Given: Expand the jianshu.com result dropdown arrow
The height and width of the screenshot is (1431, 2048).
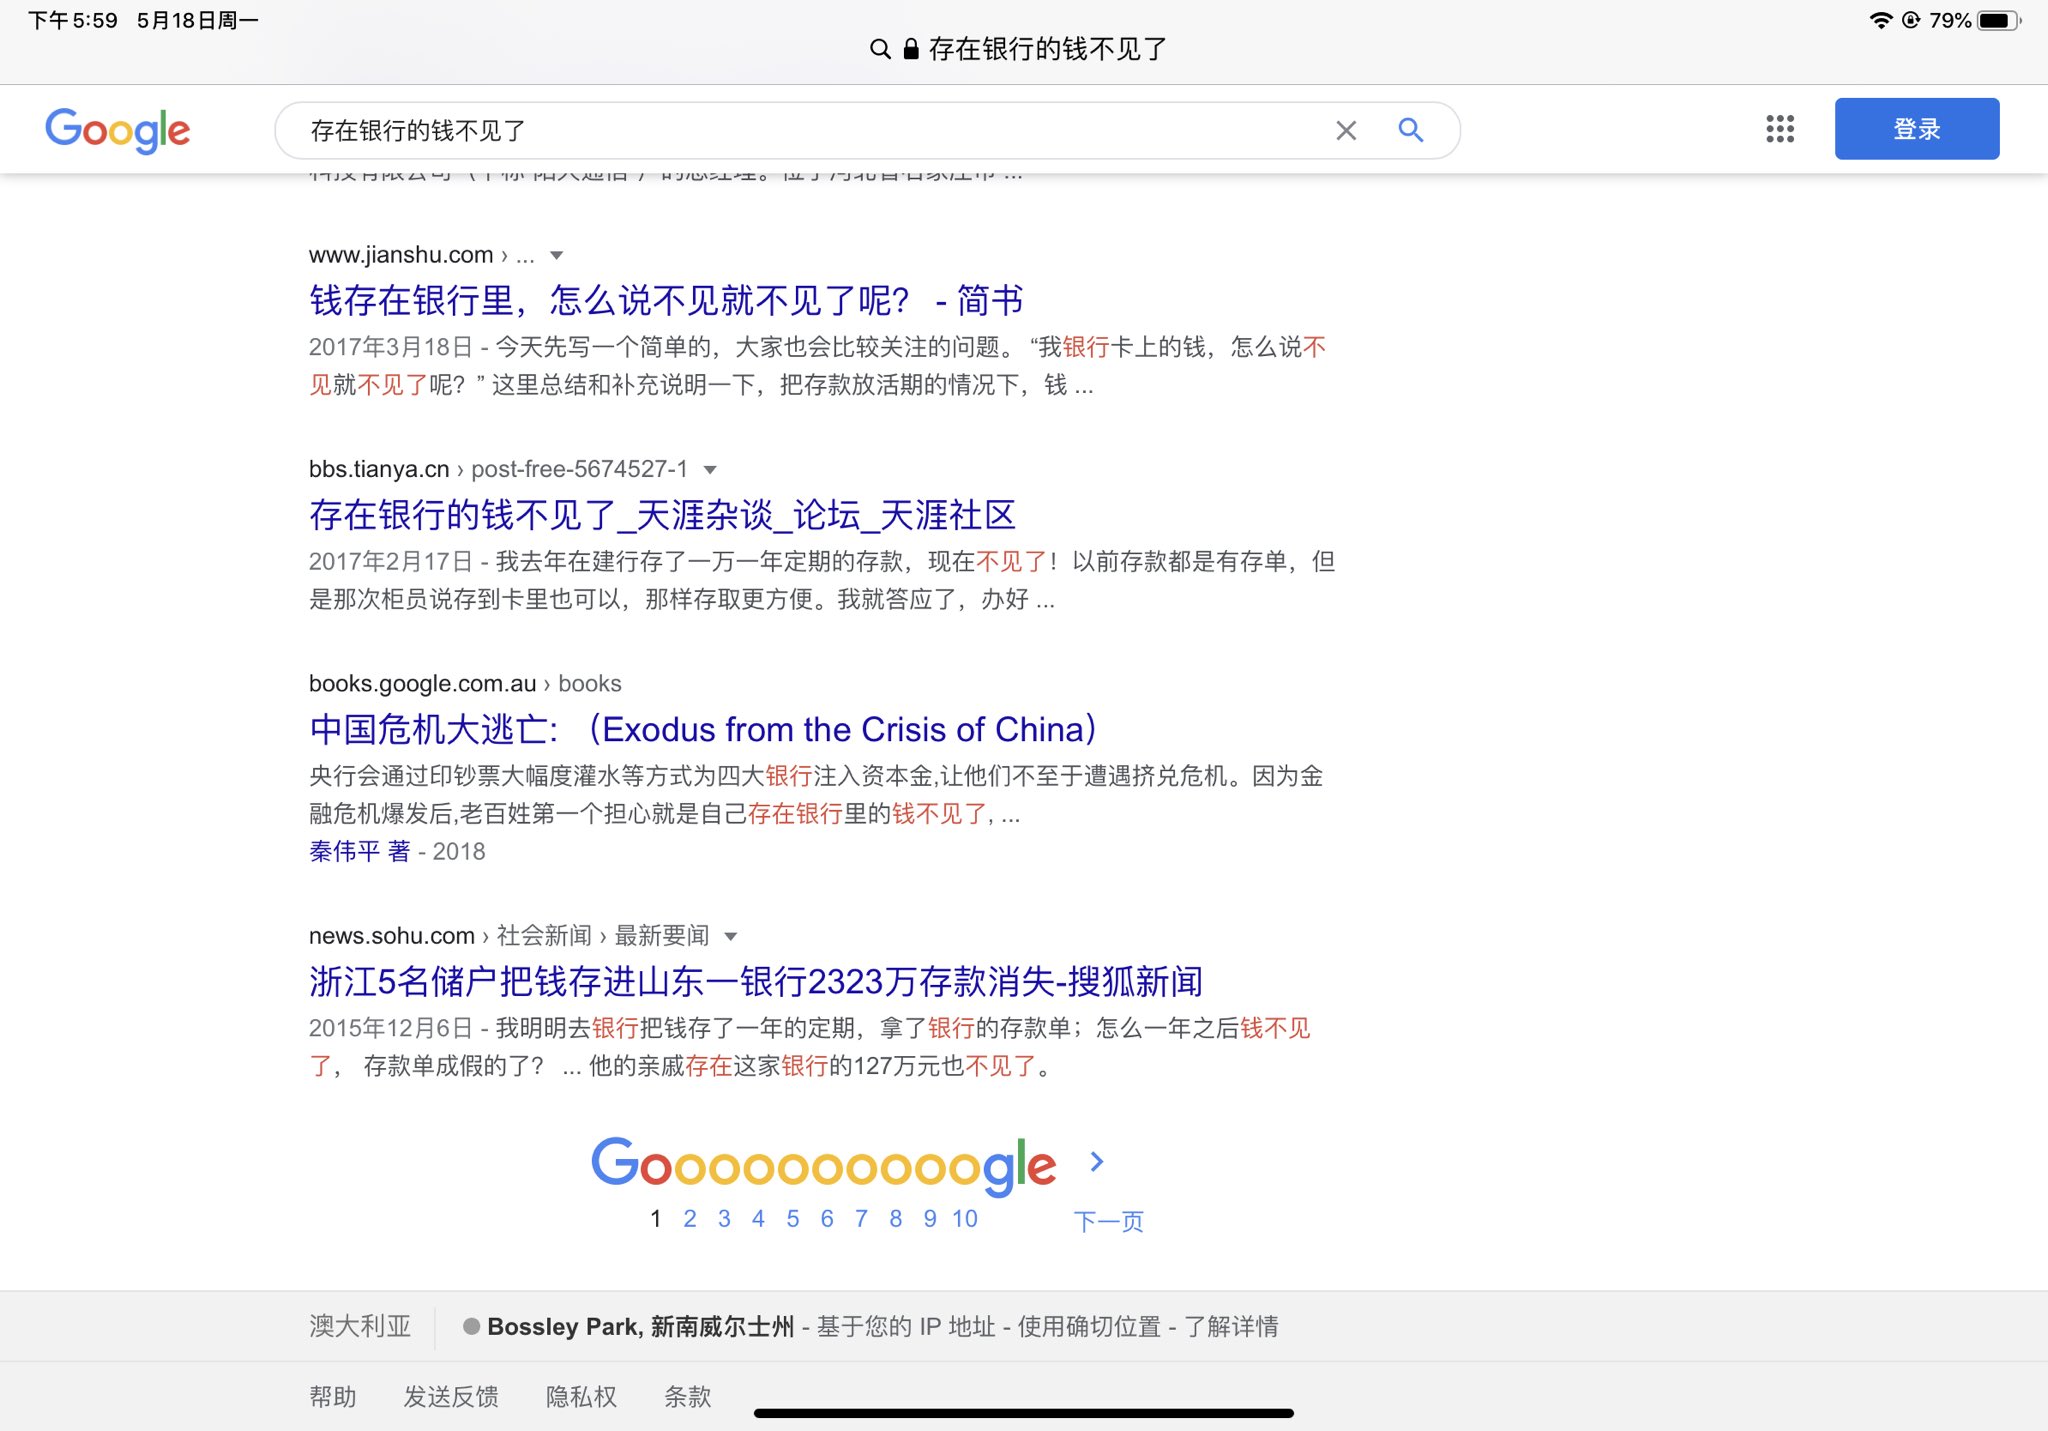Looking at the screenshot, I should pyautogui.click(x=557, y=255).
